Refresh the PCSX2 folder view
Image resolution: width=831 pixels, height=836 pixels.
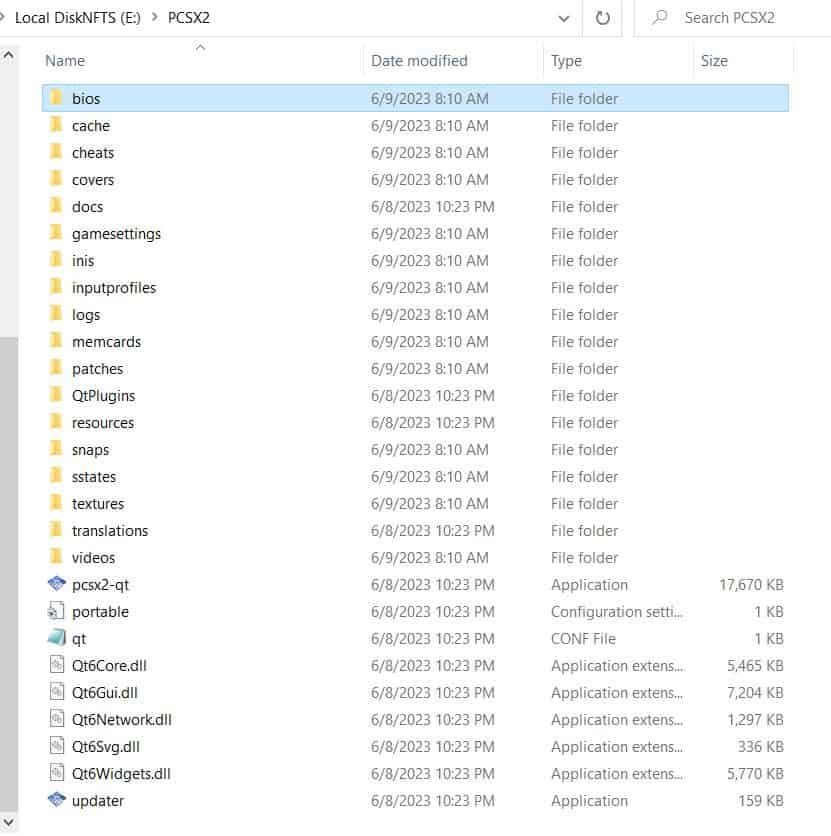602,18
